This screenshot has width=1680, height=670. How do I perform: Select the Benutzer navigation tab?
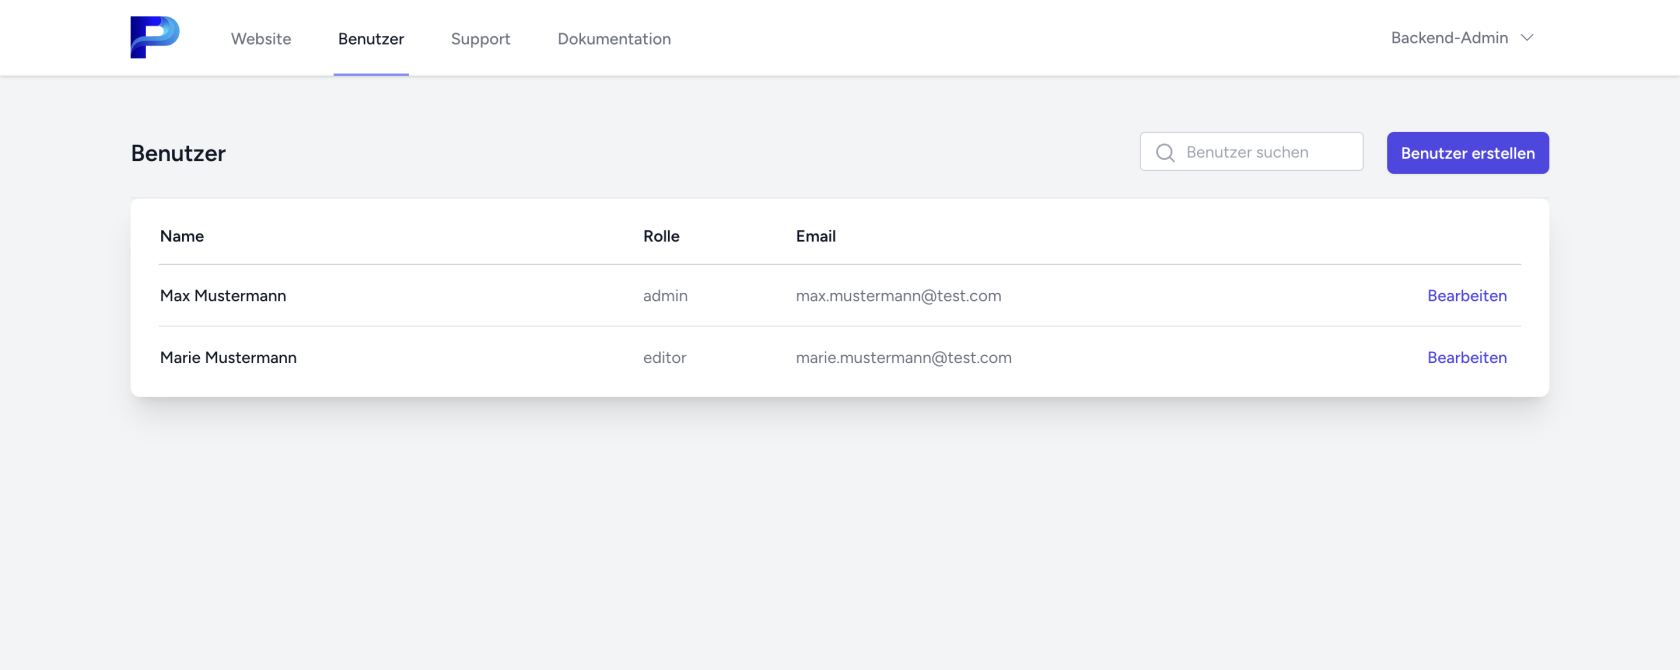(x=371, y=39)
